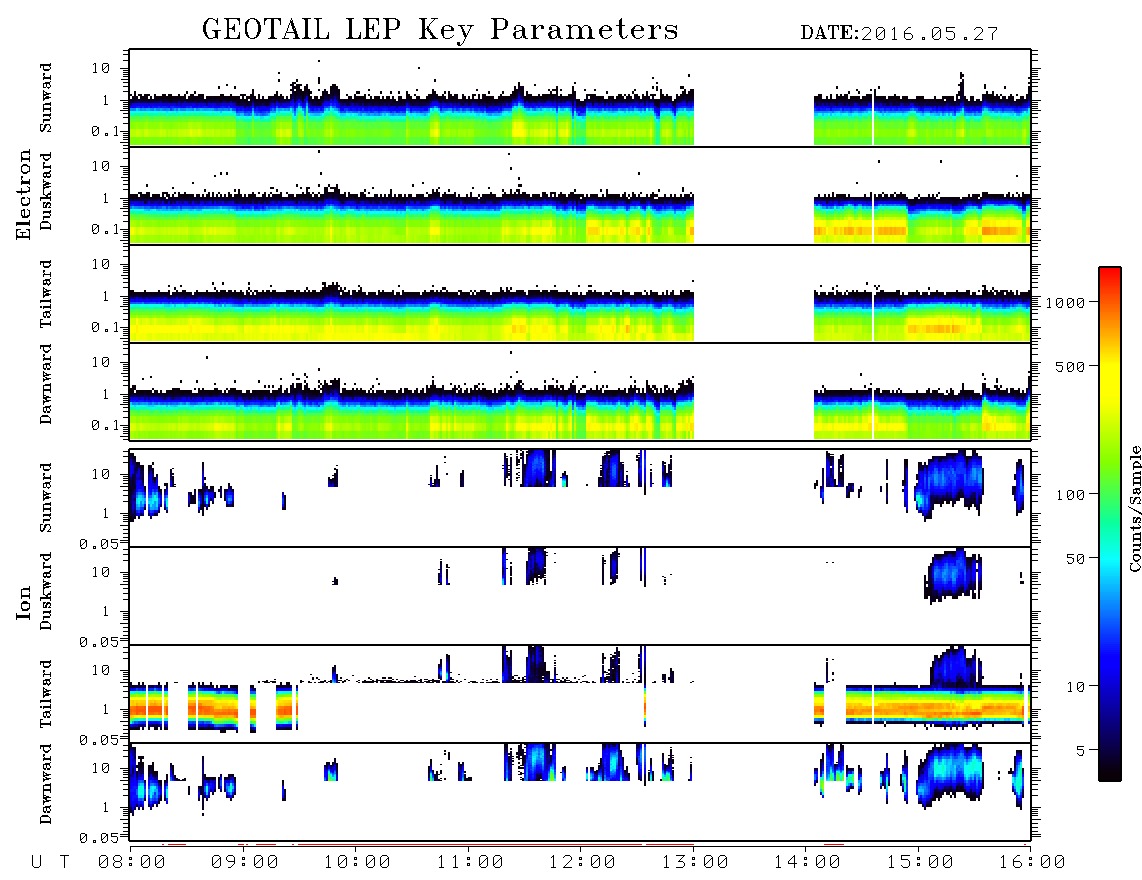
Task: Click the Electron Tailward spectrogram panel
Action: 580,294
